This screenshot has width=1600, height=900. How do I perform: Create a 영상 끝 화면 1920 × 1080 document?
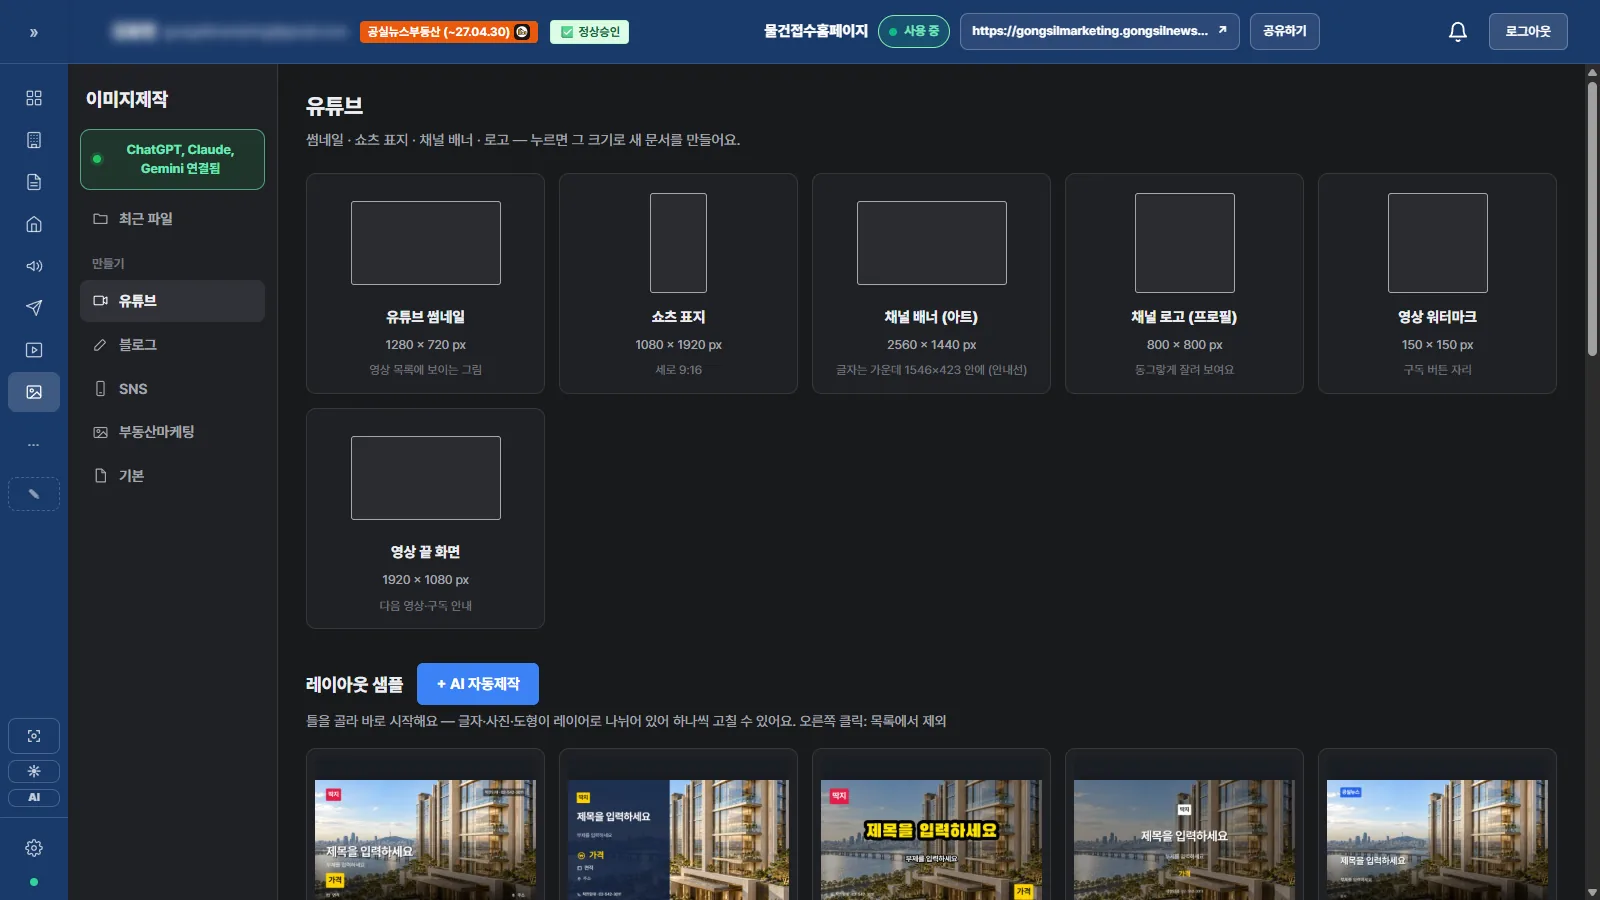point(425,519)
